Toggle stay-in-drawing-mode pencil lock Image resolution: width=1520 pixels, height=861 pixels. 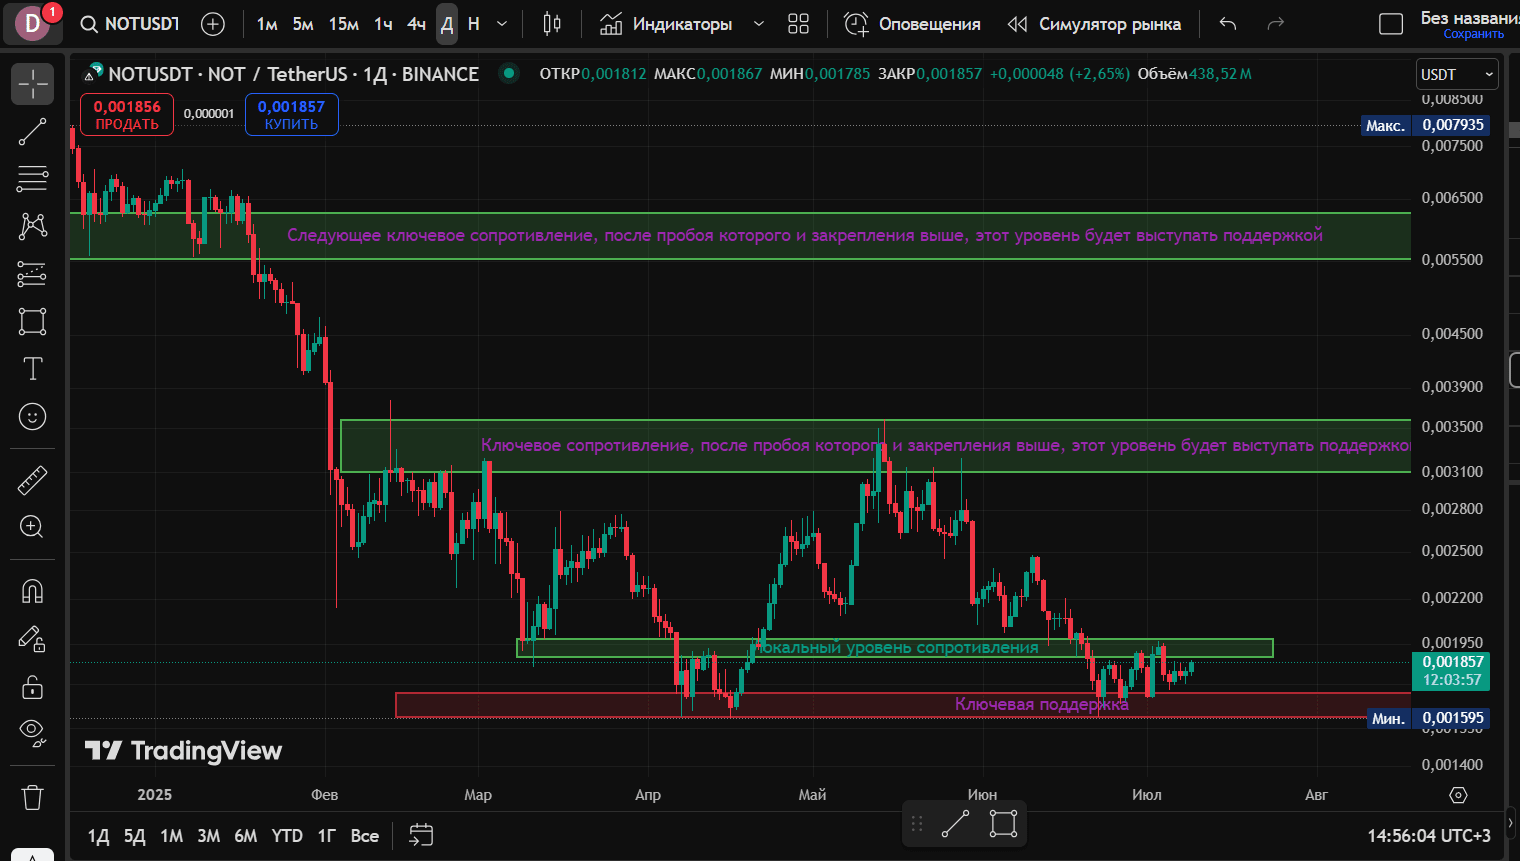32,639
